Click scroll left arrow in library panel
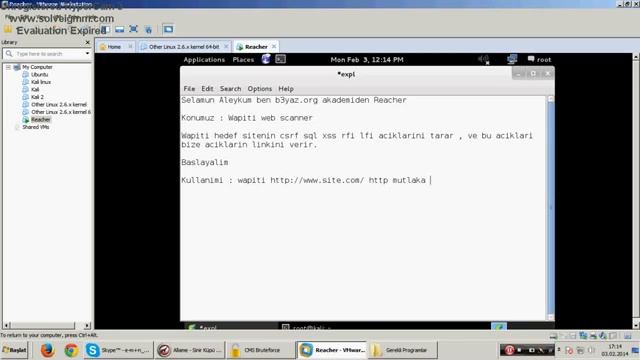 [x=6, y=325]
